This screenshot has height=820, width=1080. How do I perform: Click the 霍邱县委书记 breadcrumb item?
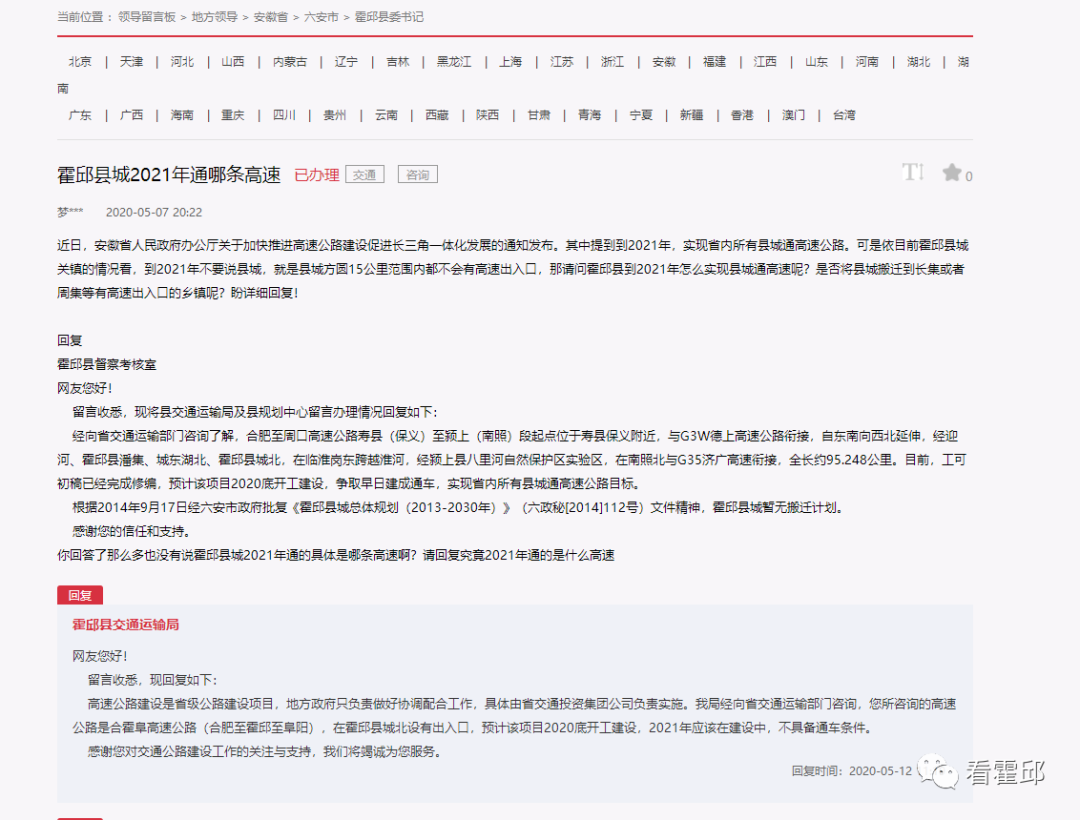[390, 16]
